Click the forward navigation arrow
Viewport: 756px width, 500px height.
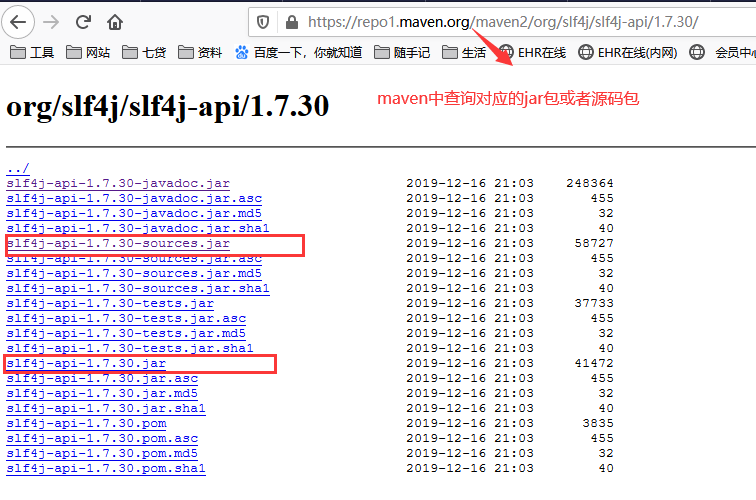[x=51, y=22]
